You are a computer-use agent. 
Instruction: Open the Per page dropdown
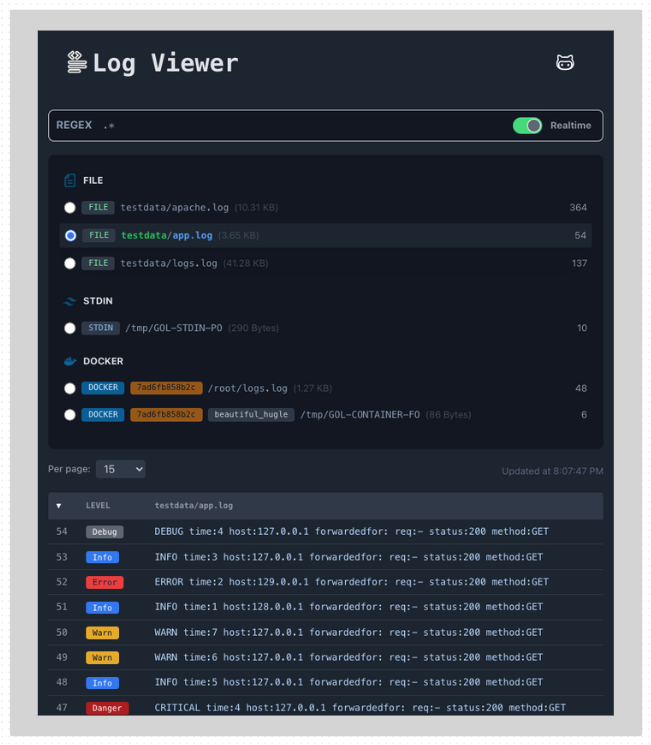pos(121,469)
